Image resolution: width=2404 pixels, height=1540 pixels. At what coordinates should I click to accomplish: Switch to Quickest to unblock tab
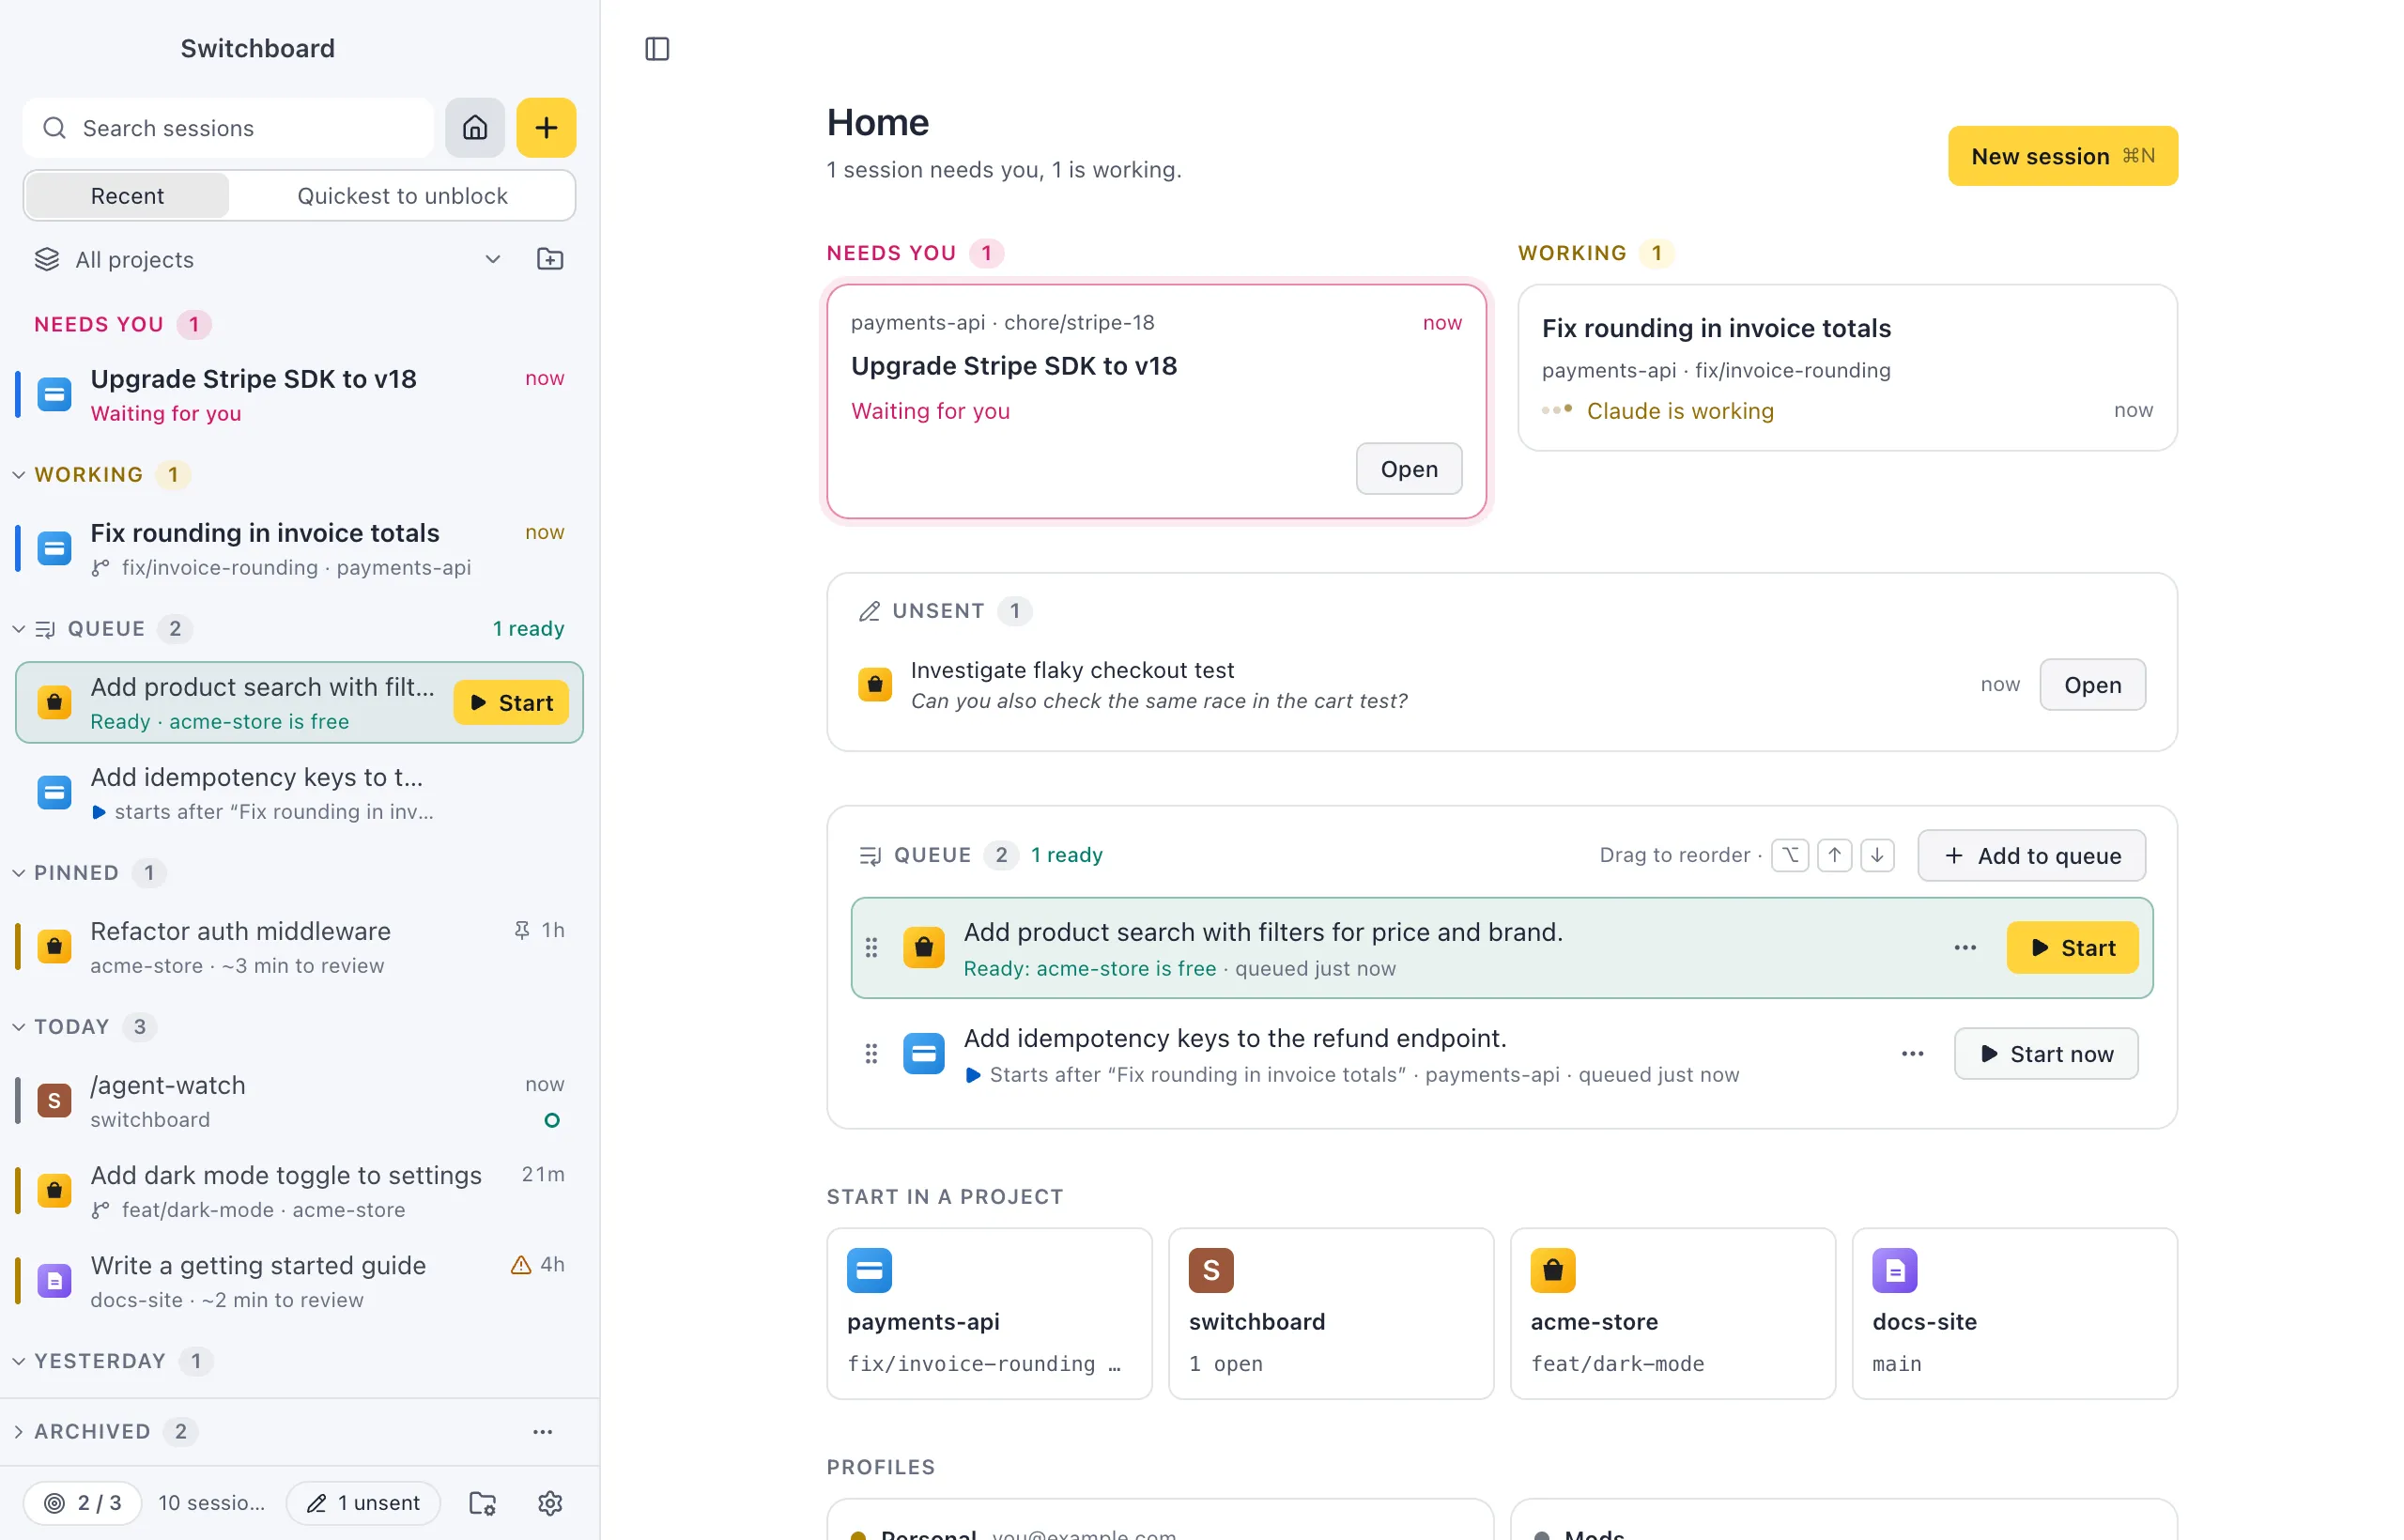pos(402,195)
